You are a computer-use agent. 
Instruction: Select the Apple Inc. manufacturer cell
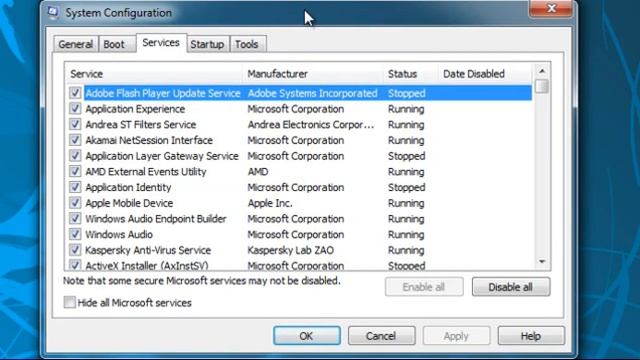270,203
